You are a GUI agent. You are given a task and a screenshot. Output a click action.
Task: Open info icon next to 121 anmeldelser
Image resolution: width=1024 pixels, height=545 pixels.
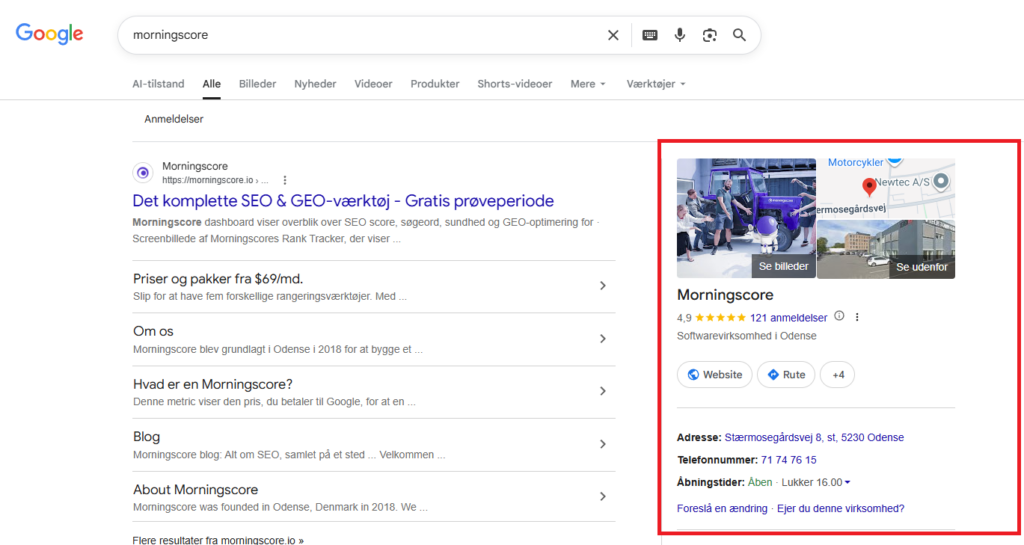839,317
